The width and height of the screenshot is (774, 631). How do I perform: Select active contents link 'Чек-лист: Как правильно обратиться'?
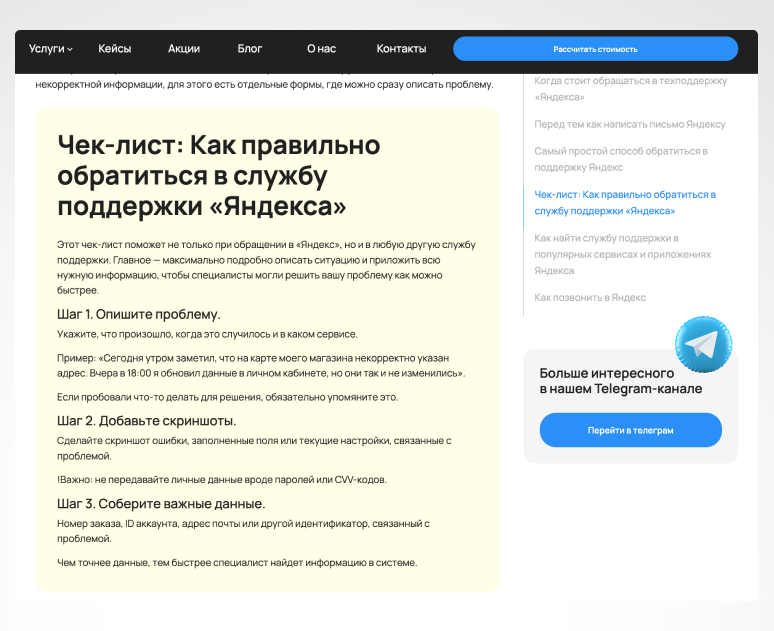625,202
